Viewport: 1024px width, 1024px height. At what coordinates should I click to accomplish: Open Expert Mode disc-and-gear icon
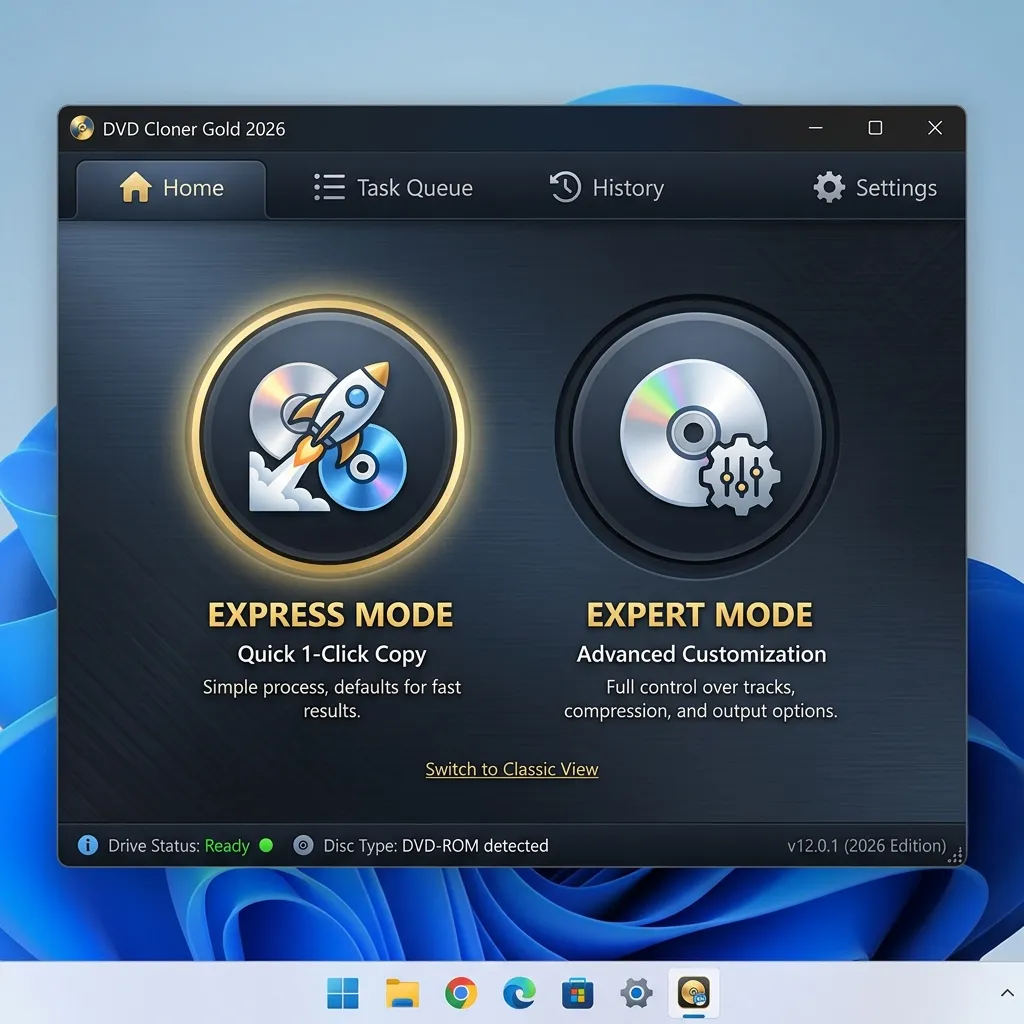(697, 436)
